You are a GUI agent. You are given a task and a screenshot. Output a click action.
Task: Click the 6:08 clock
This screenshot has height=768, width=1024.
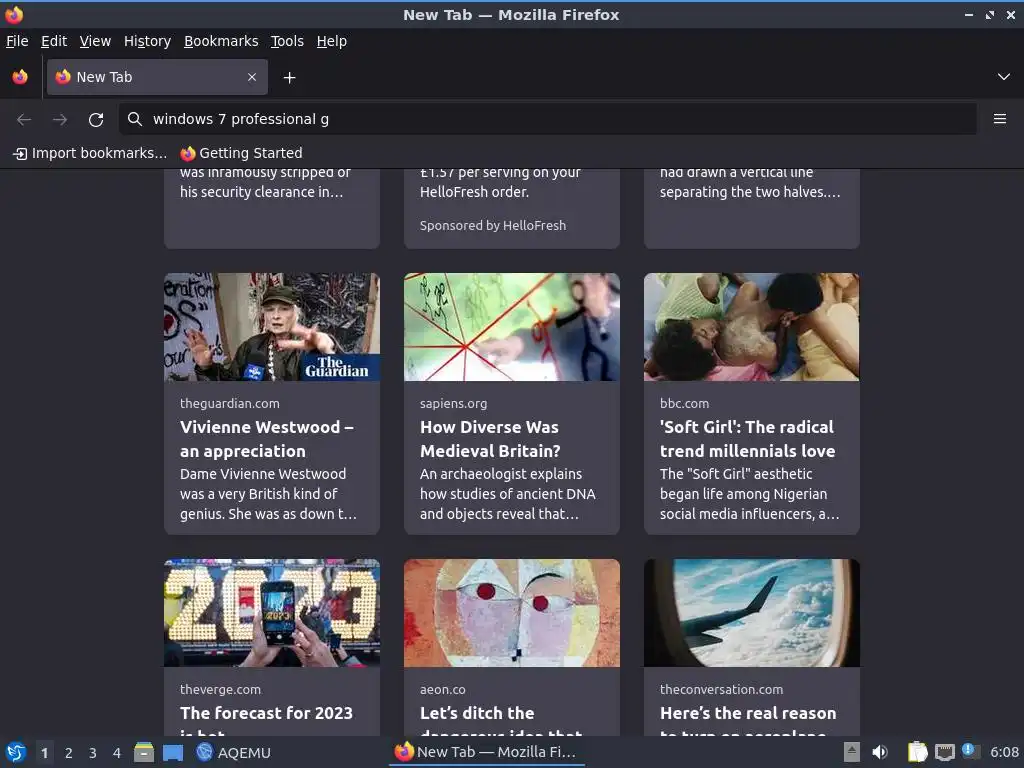point(1004,752)
